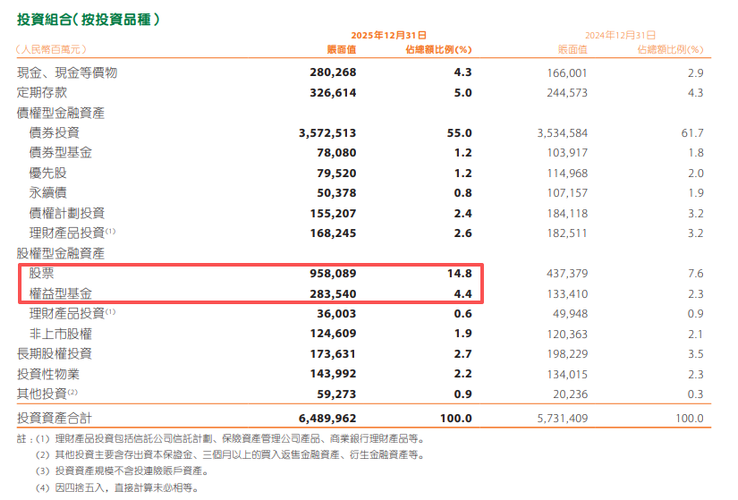Click the (人民幣百萬元) unit label
Viewport: 738px width, 500px height.
[x=51, y=49]
